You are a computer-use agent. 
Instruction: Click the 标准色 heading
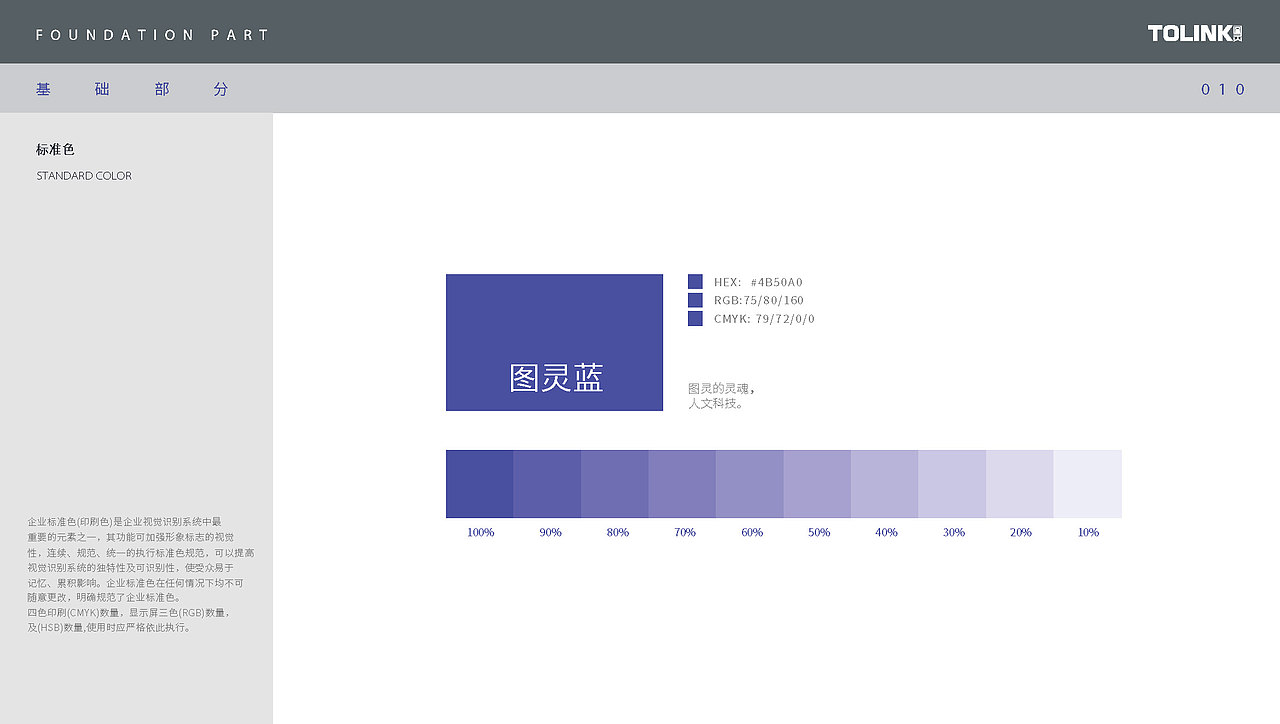click(x=55, y=149)
